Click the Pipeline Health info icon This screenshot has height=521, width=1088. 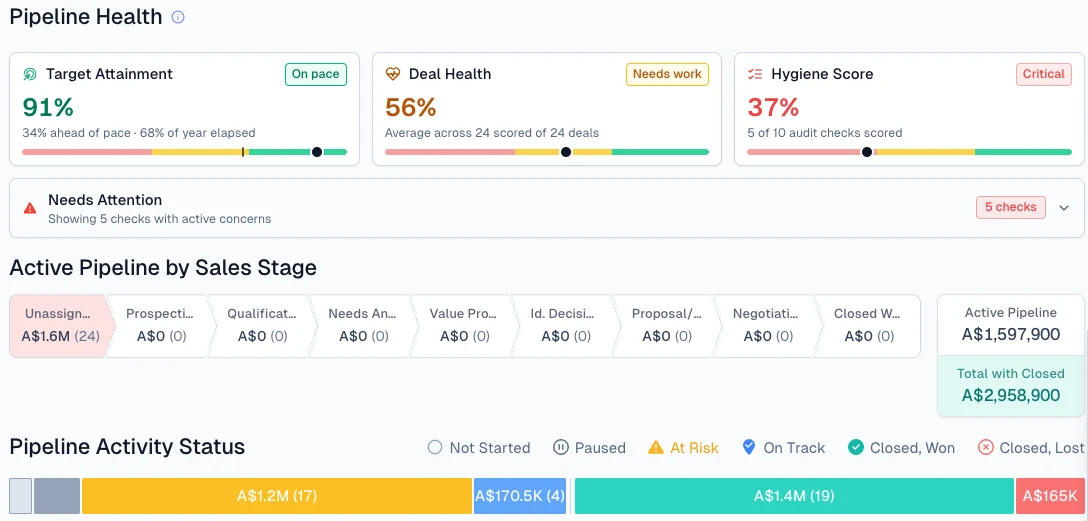[x=178, y=17]
